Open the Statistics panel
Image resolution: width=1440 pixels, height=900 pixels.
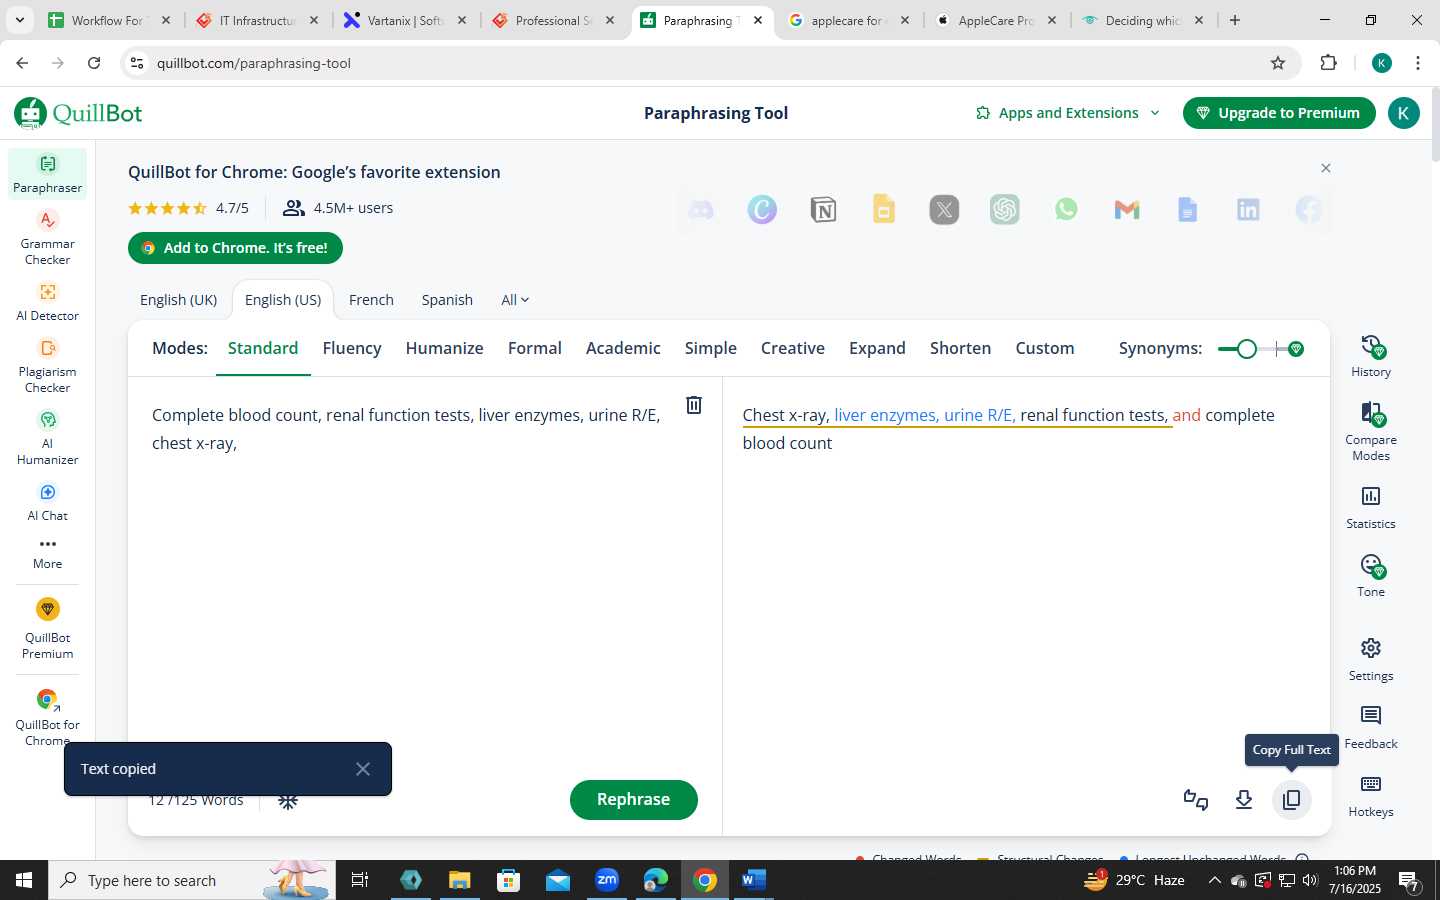[x=1370, y=508]
